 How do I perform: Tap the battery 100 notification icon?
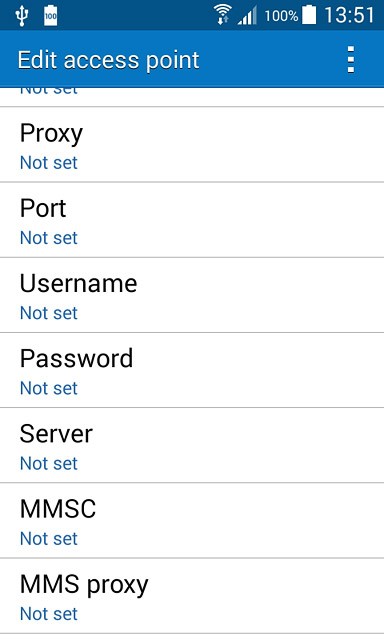pyautogui.click(x=51, y=16)
